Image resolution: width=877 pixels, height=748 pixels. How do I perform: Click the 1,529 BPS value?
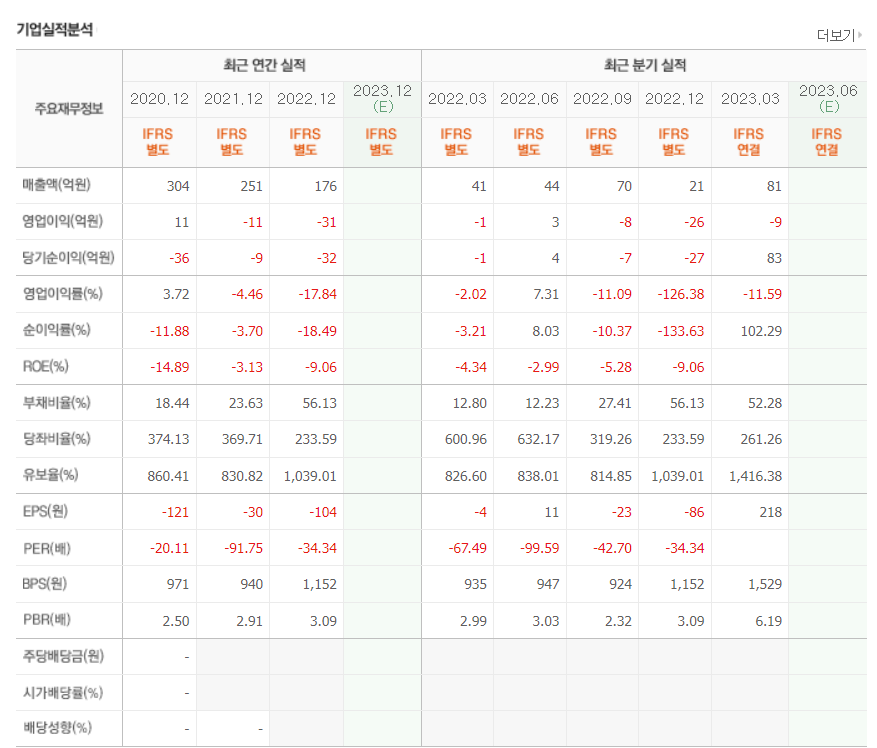click(765, 584)
